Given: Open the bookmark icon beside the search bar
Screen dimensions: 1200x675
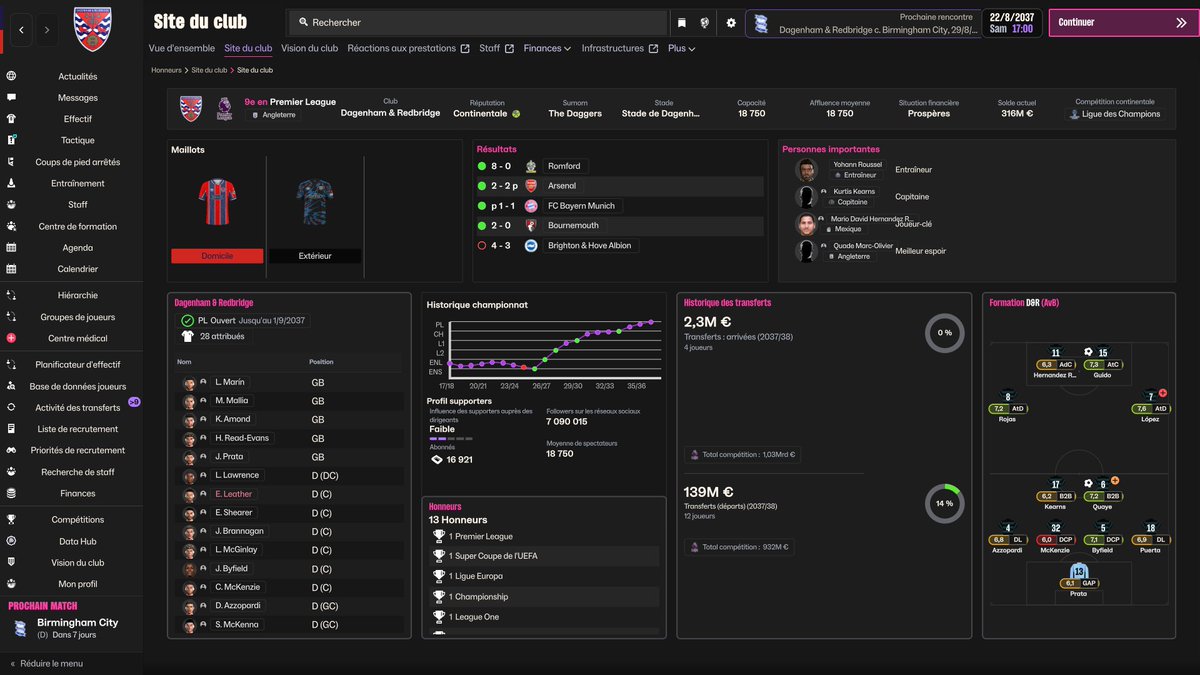Looking at the screenshot, I should [x=682, y=23].
